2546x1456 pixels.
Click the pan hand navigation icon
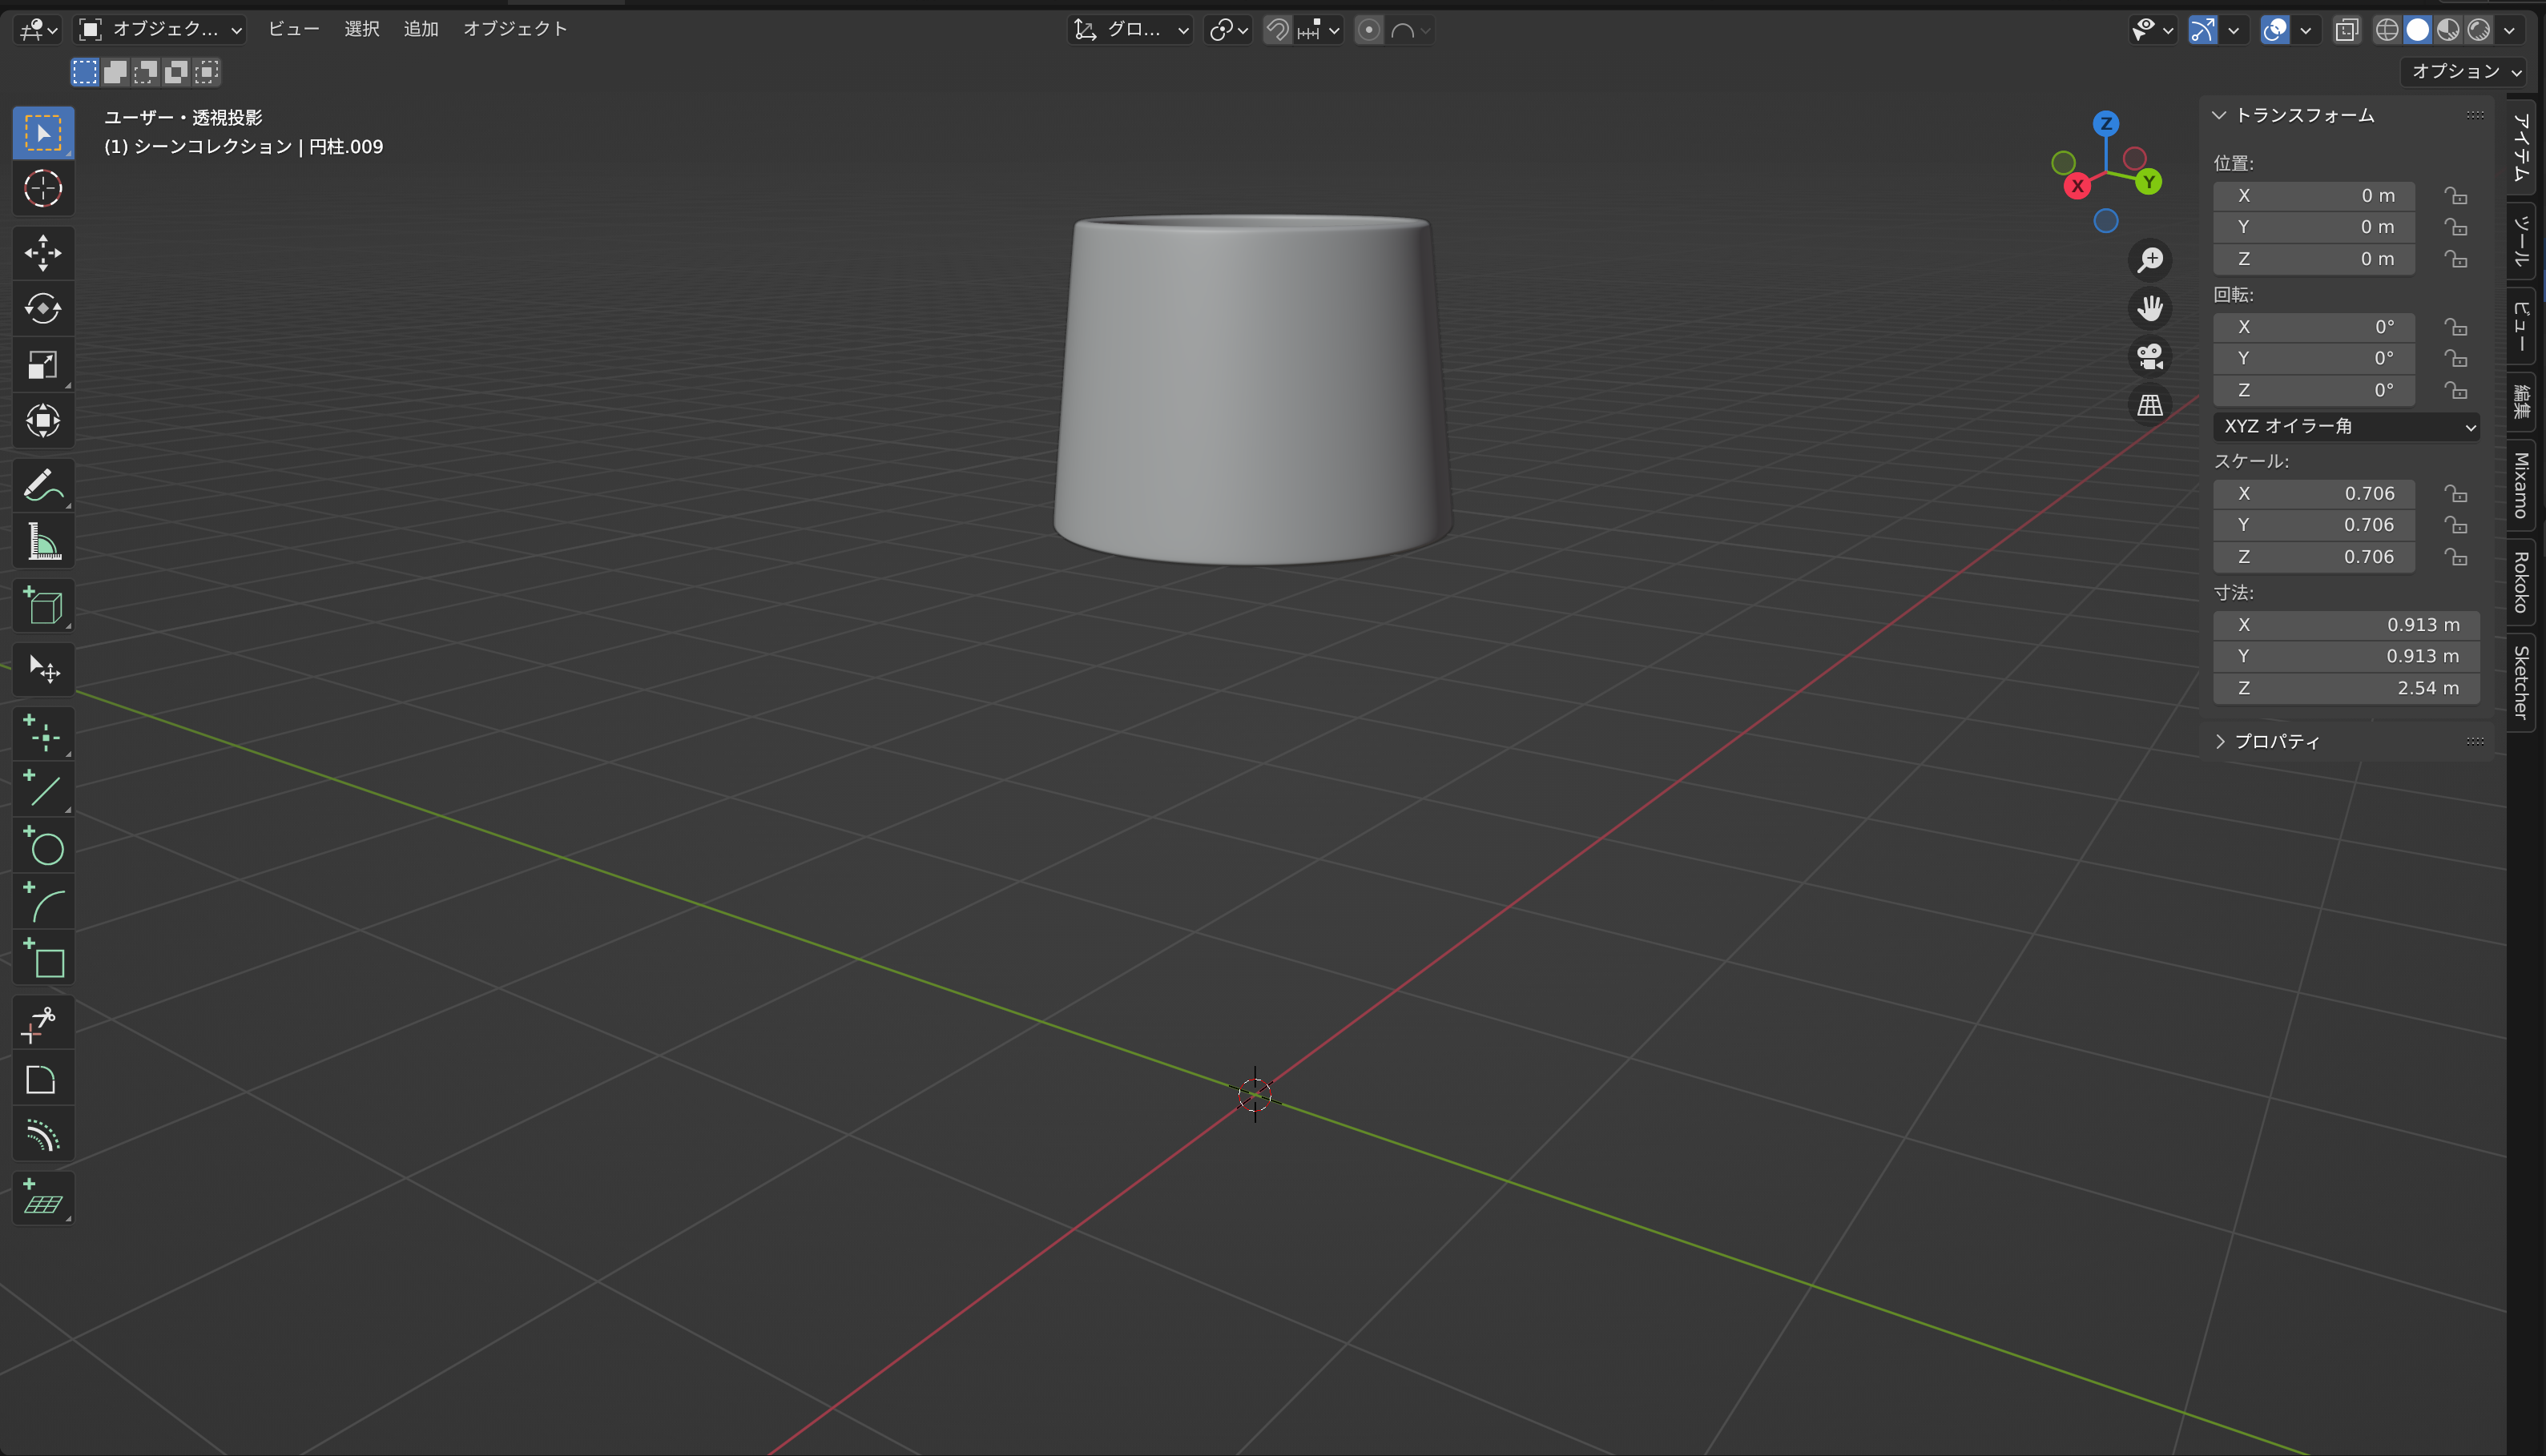point(2150,308)
